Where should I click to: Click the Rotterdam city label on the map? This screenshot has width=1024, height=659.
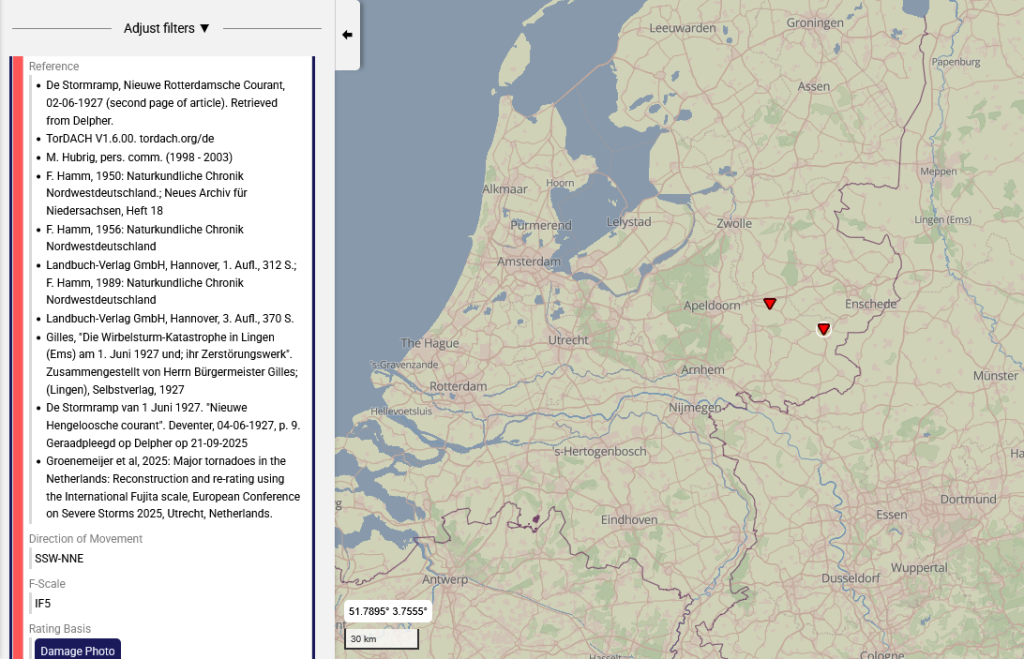click(458, 387)
